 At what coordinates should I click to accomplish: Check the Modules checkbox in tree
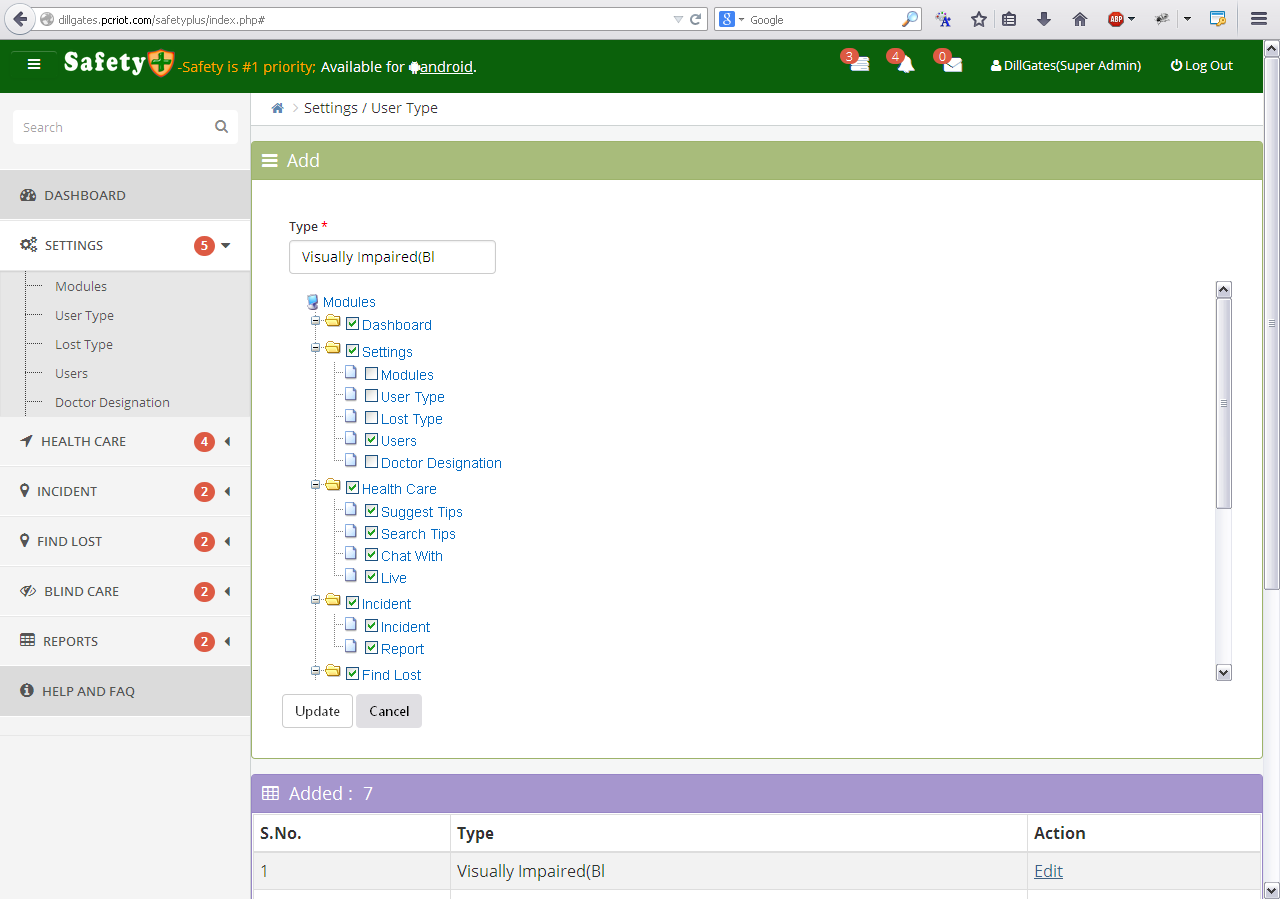coord(371,374)
